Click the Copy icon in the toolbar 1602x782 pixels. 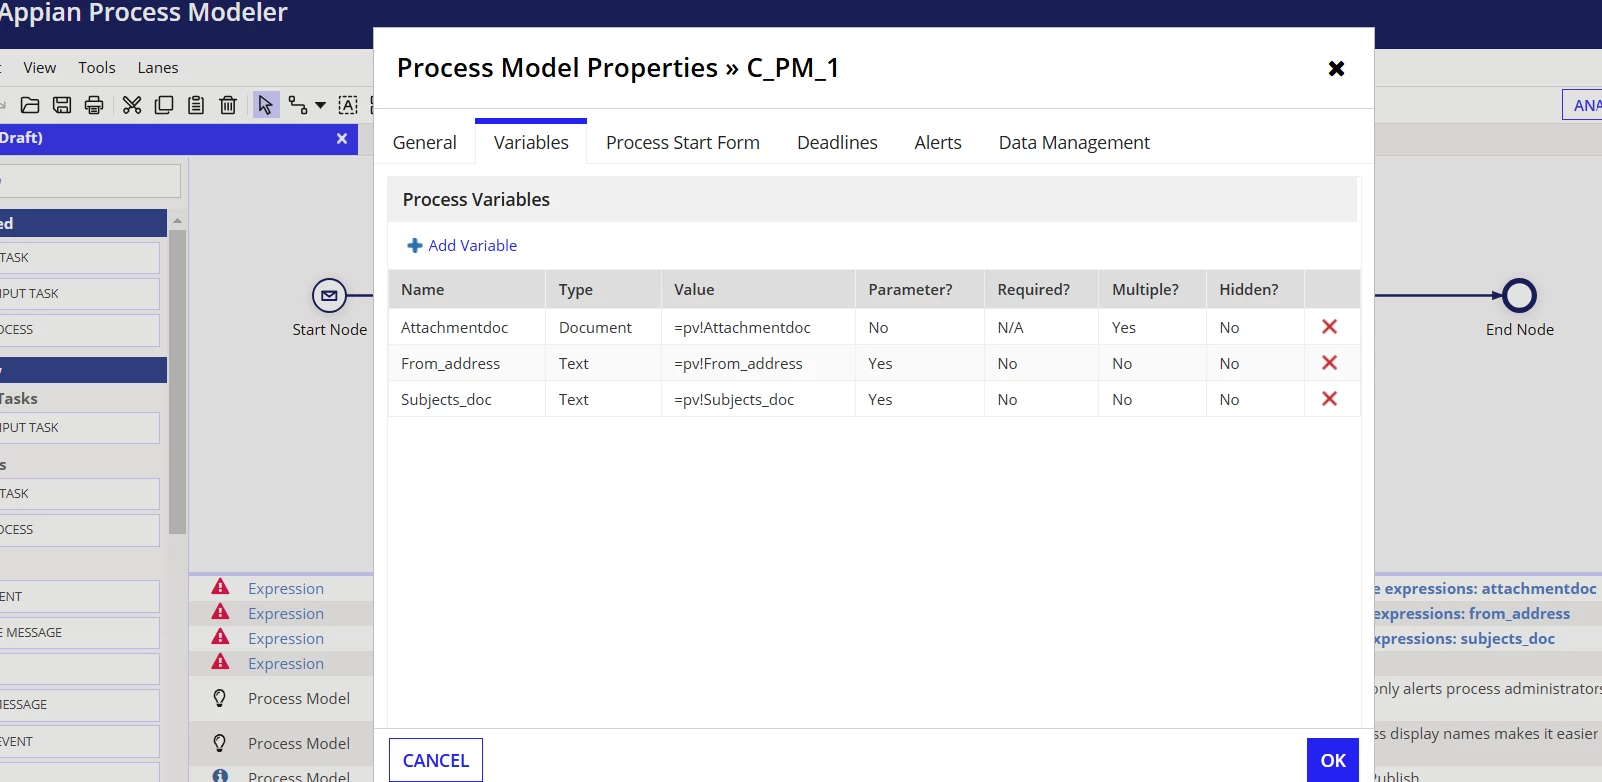pos(164,105)
